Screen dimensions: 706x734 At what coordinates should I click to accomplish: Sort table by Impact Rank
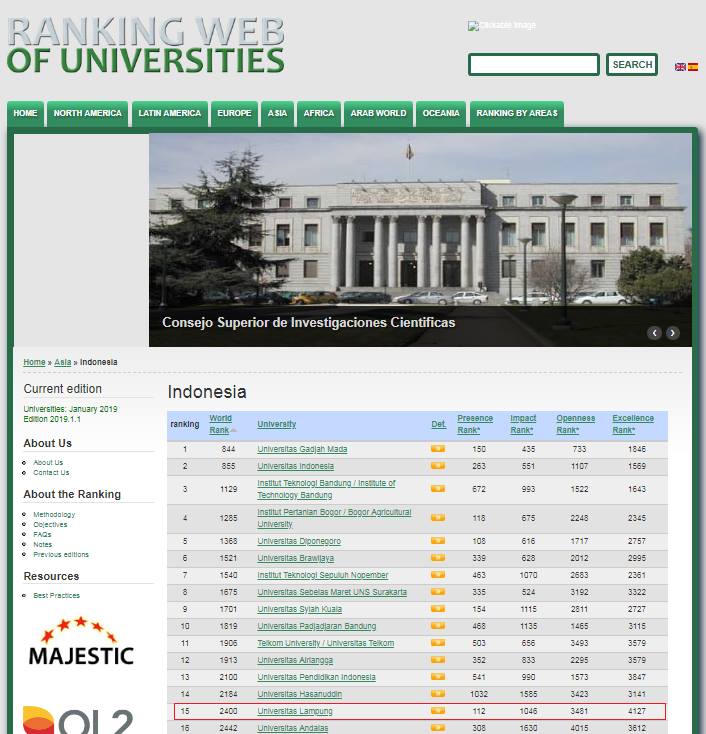coord(523,424)
